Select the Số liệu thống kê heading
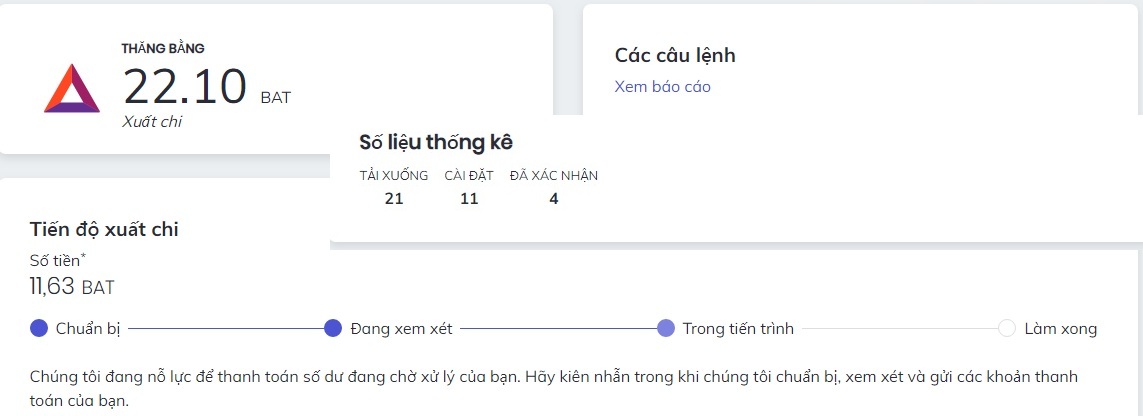This screenshot has height=416, width=1143. (x=436, y=142)
